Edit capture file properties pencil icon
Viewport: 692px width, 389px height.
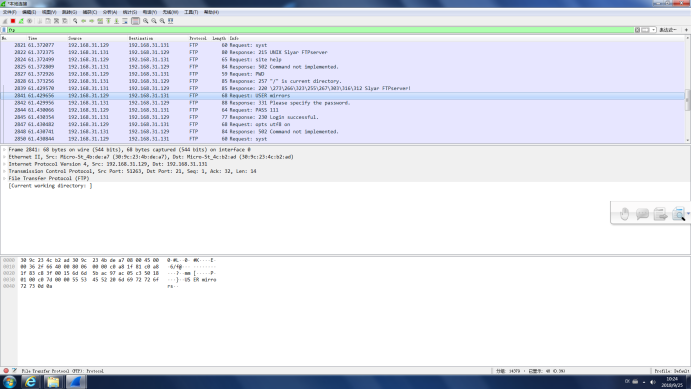click(15, 371)
